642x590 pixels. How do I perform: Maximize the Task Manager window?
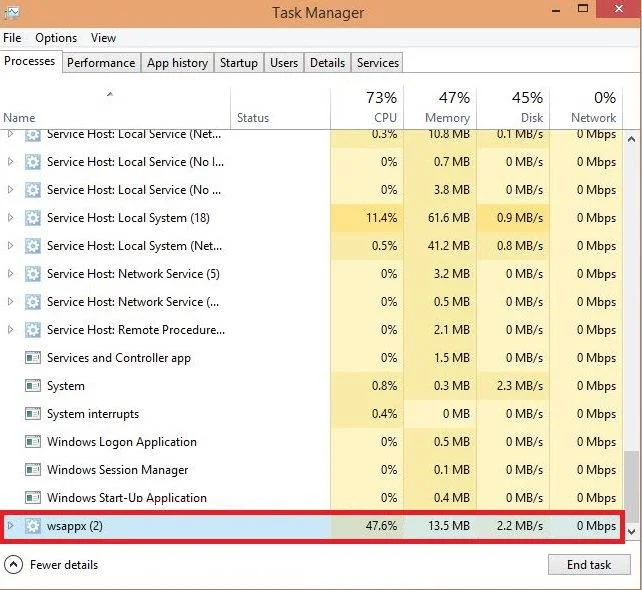pos(583,9)
